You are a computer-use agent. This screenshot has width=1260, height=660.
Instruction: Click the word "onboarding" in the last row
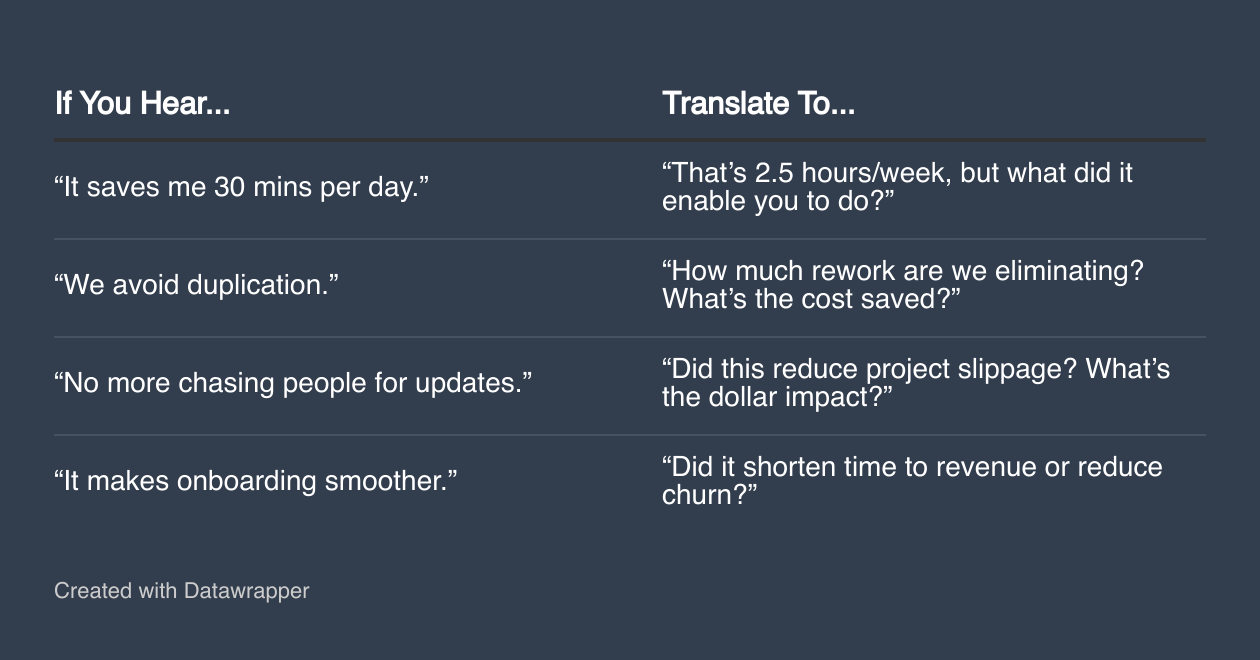pos(247,481)
